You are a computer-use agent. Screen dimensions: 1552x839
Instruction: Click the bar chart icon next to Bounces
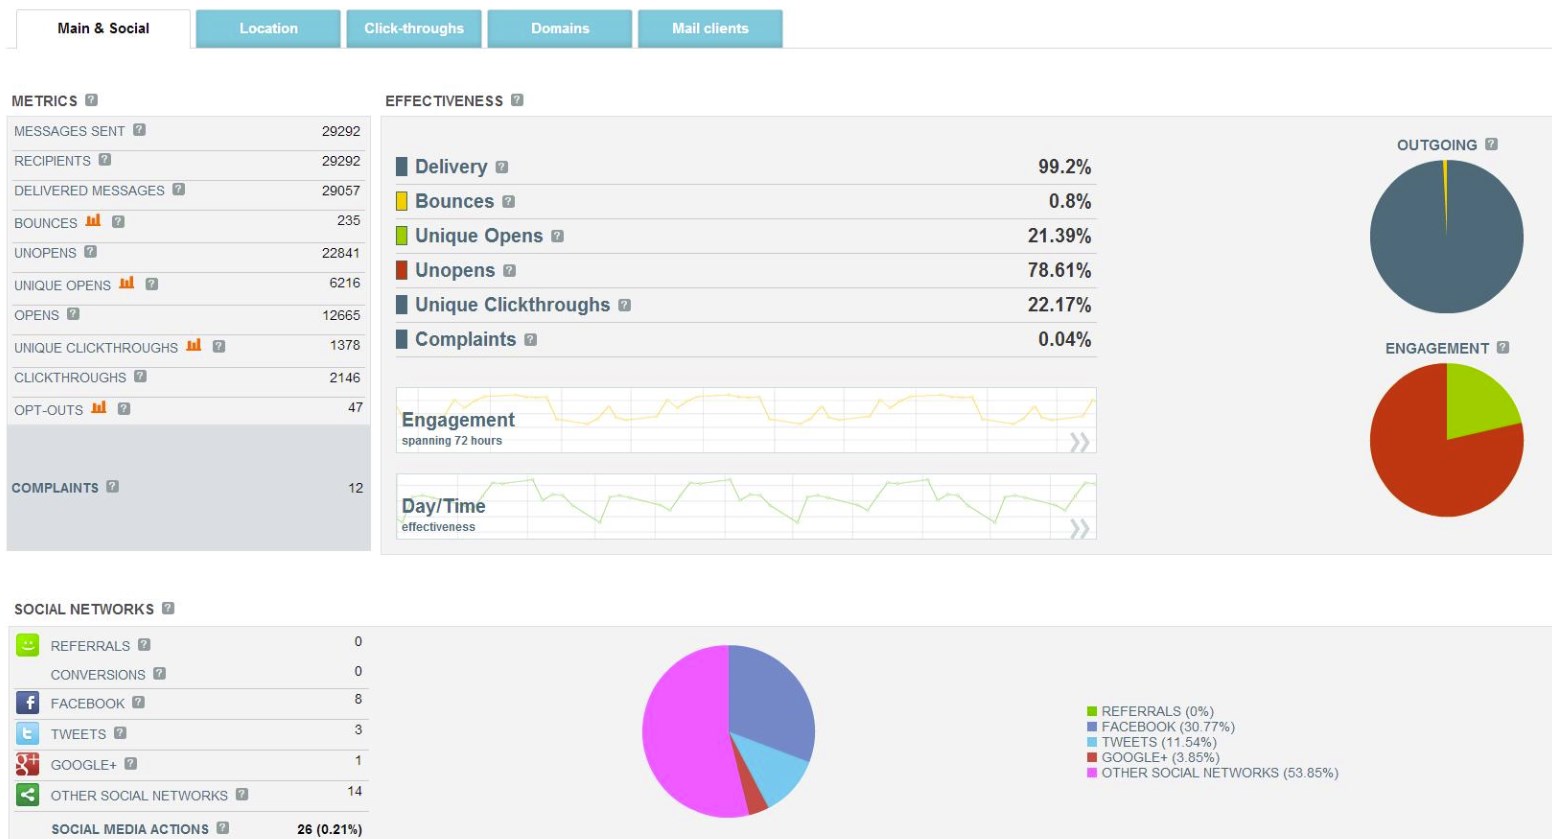(x=93, y=221)
